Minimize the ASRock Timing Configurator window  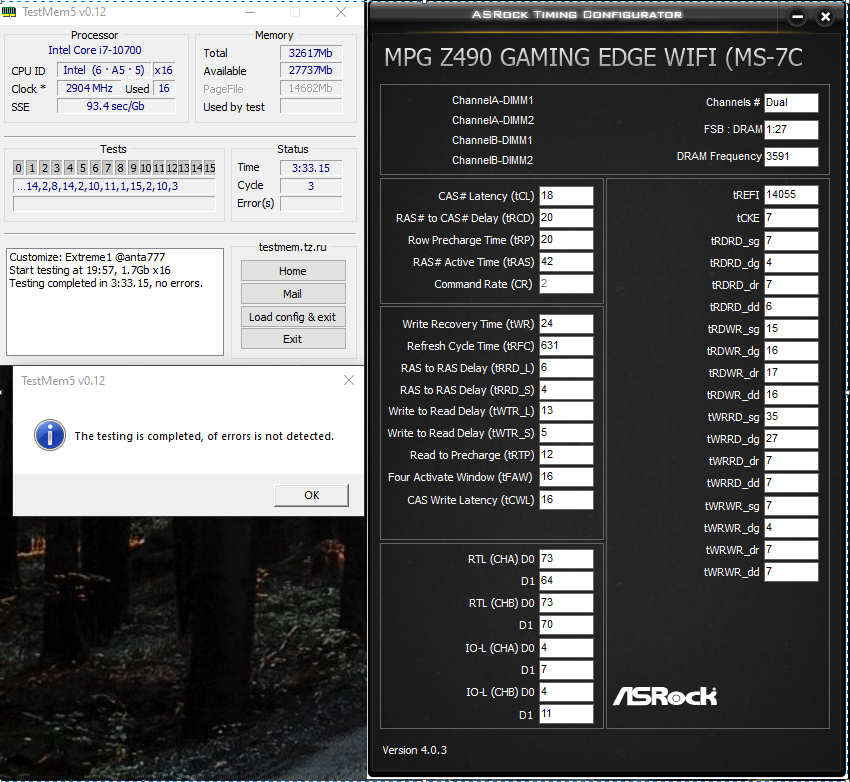coord(797,17)
